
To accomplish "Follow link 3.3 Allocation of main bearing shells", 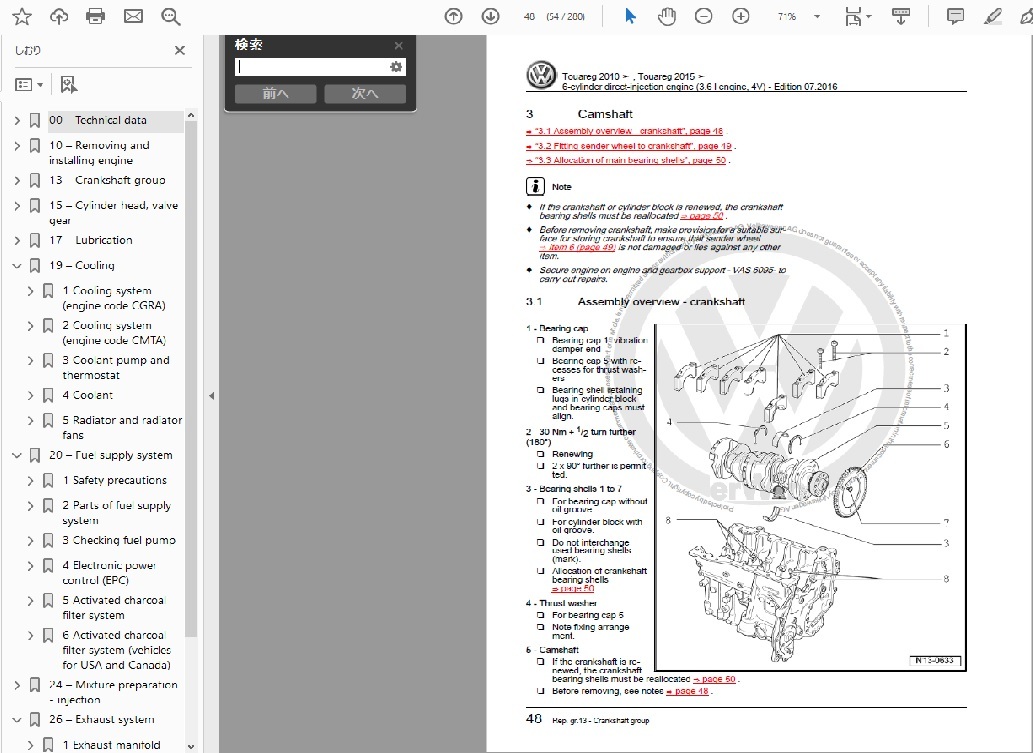I will [x=626, y=160].
